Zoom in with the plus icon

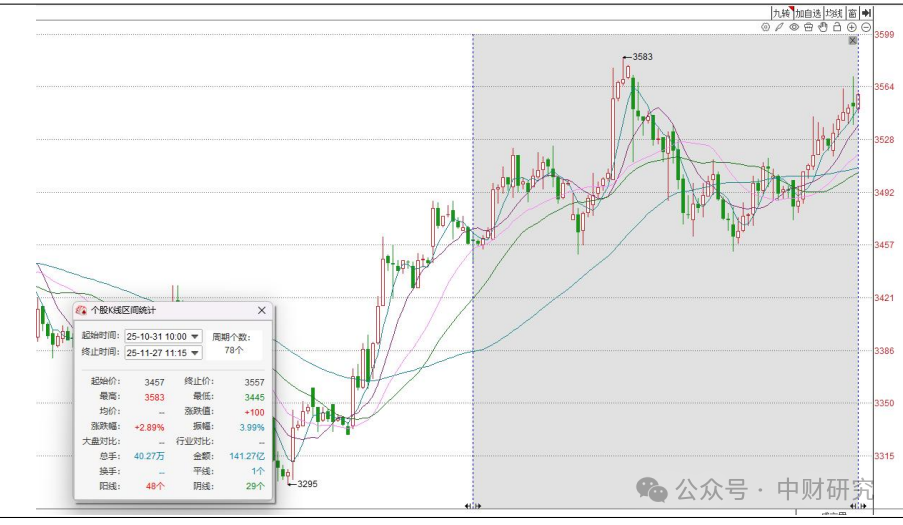point(852,27)
